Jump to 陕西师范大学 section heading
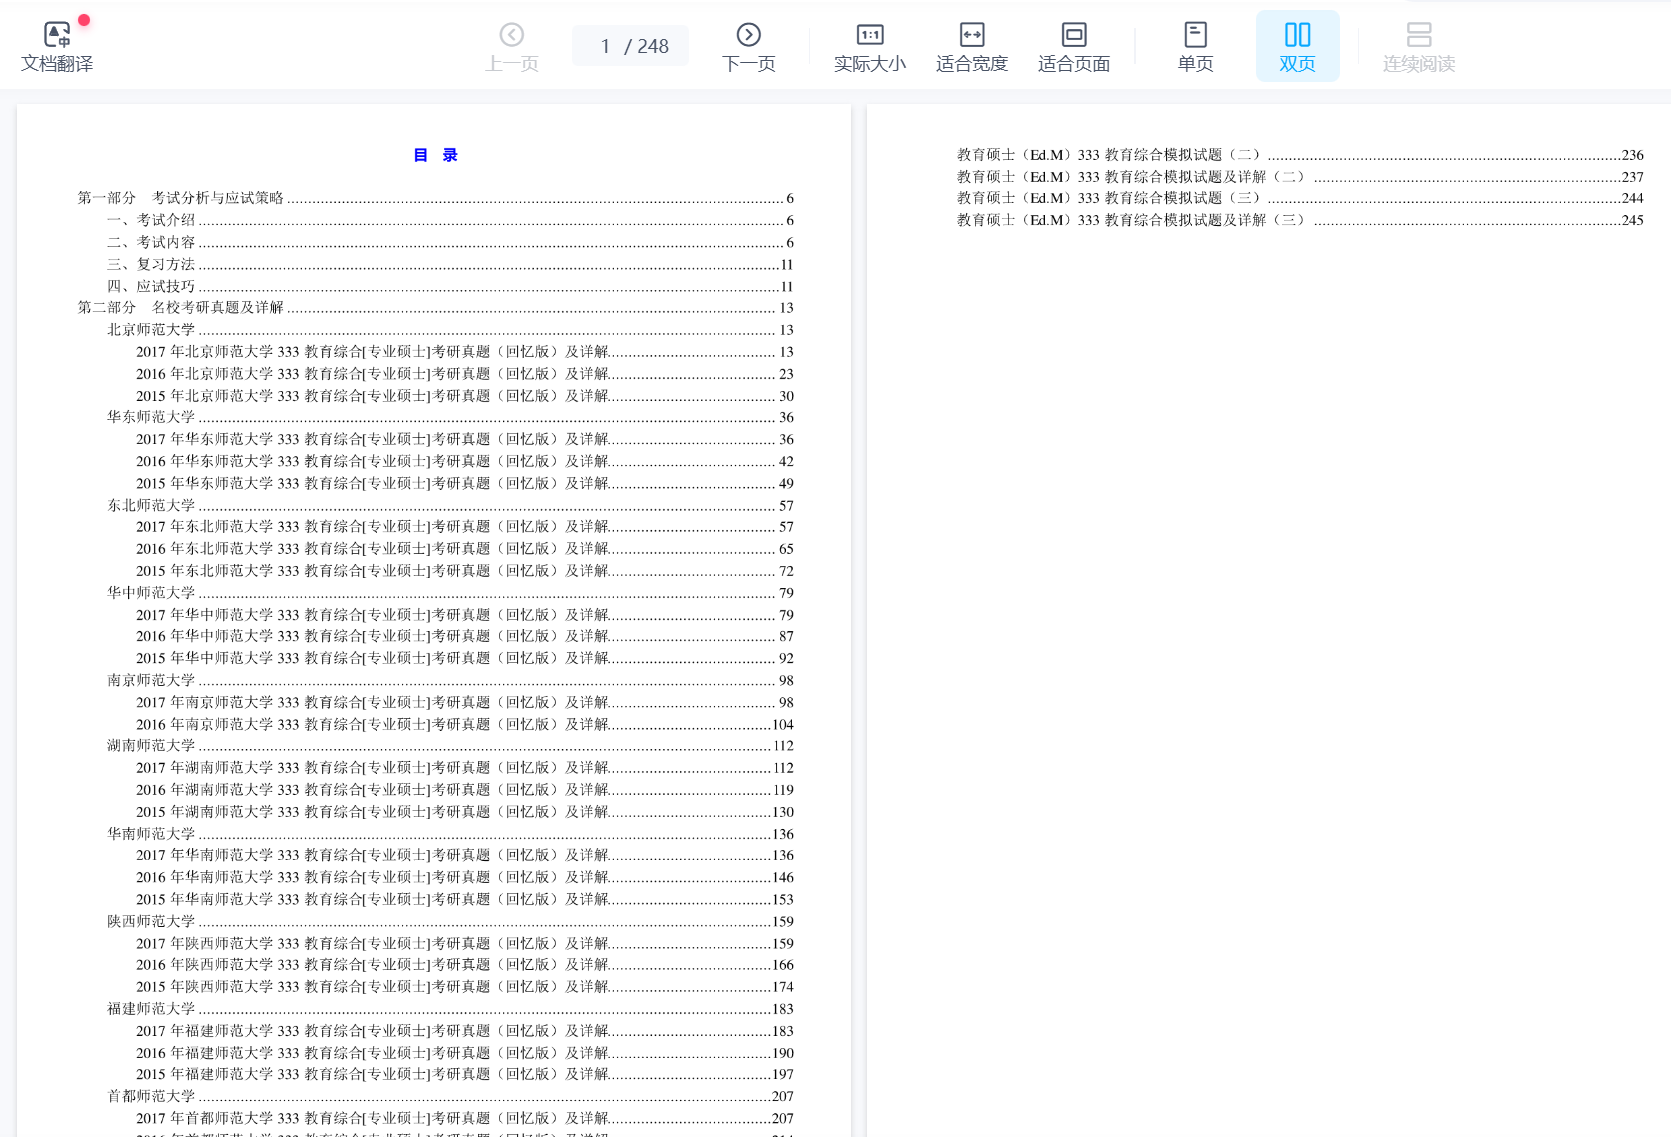Screen dimensions: 1671x1137 tap(151, 921)
